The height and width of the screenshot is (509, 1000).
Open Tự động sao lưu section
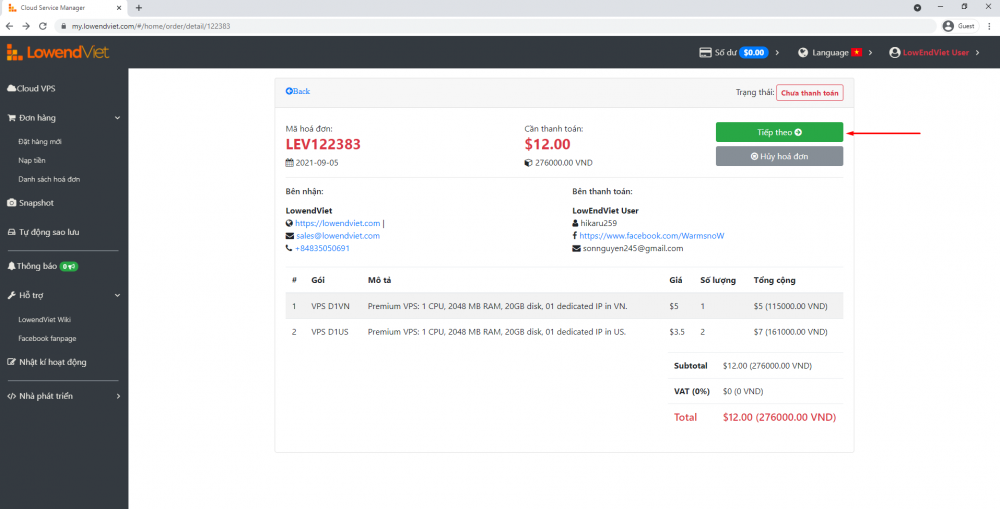[43, 232]
